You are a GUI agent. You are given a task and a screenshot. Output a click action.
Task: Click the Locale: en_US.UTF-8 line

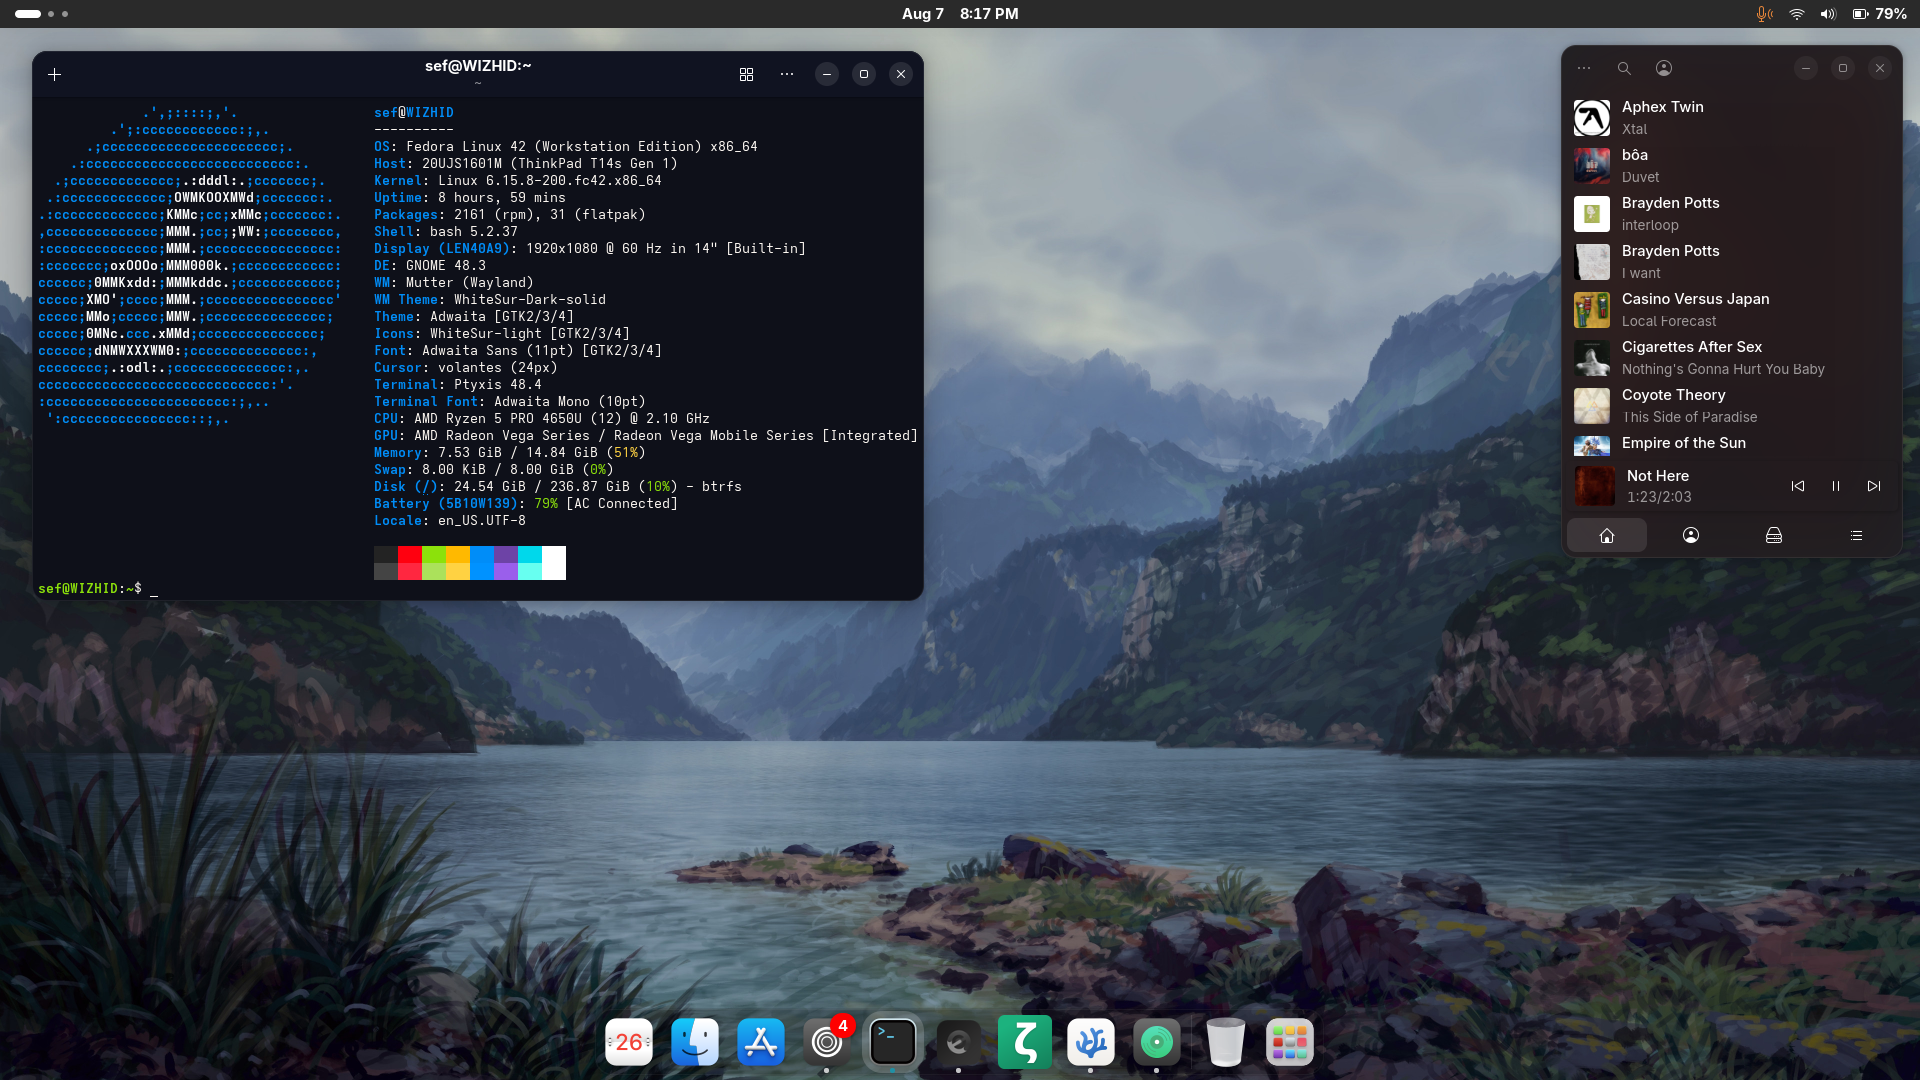click(450, 521)
